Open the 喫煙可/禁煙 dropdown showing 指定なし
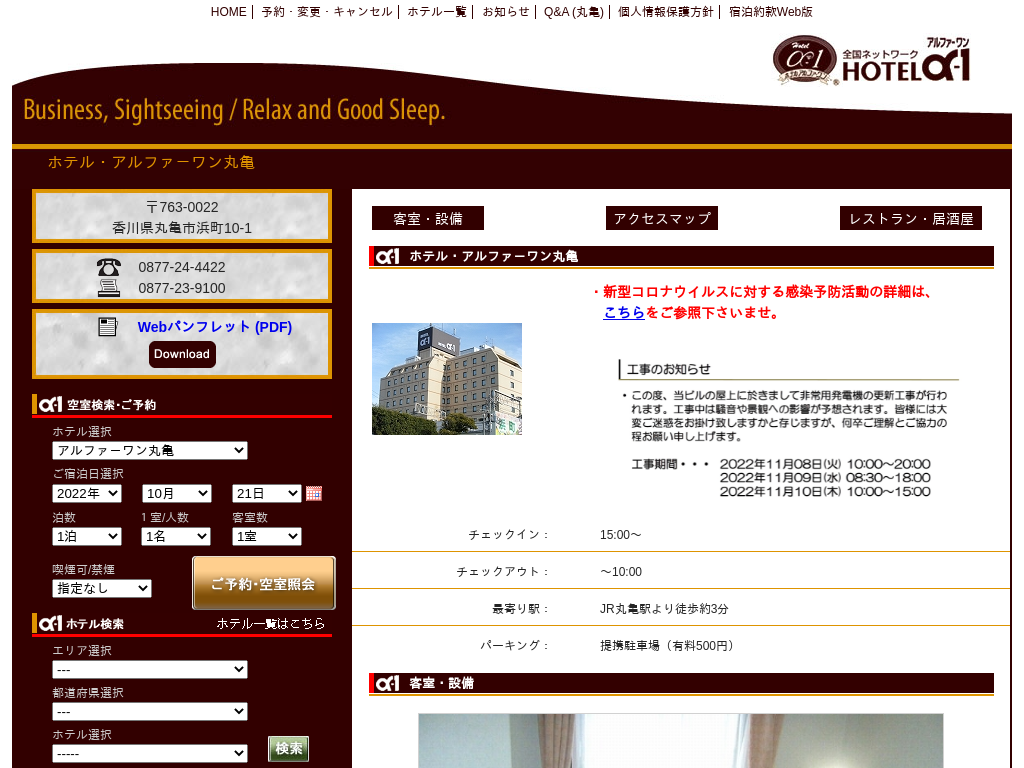Image resolution: width=1024 pixels, height=768 pixels. tap(102, 588)
